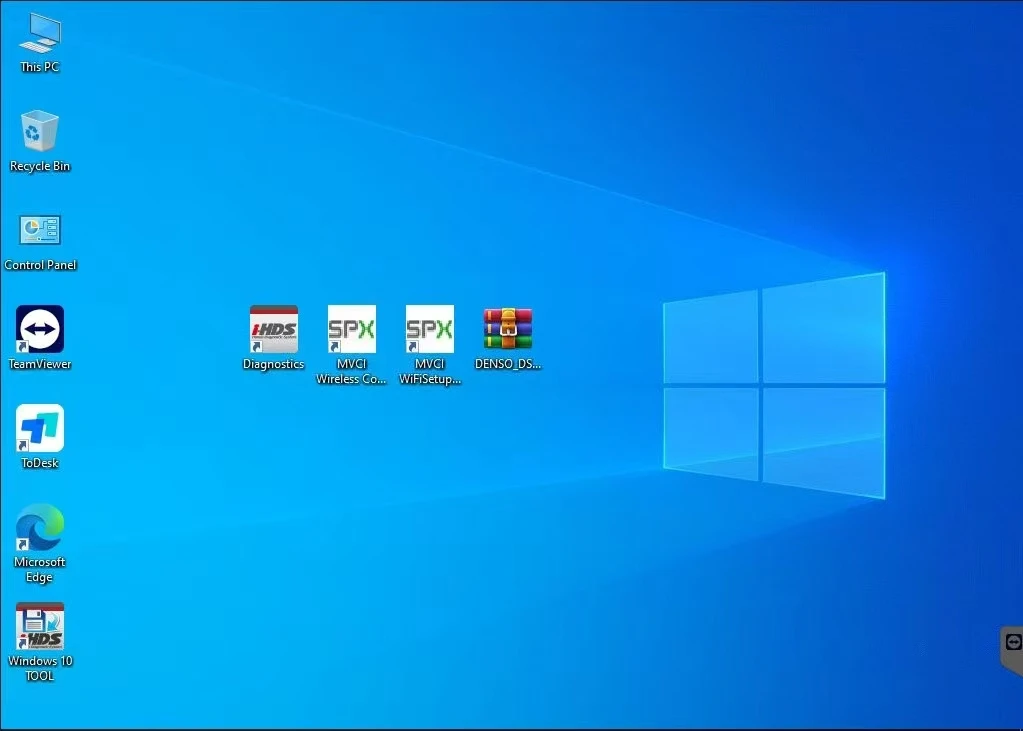Select the This PC desktop icon

(40, 33)
